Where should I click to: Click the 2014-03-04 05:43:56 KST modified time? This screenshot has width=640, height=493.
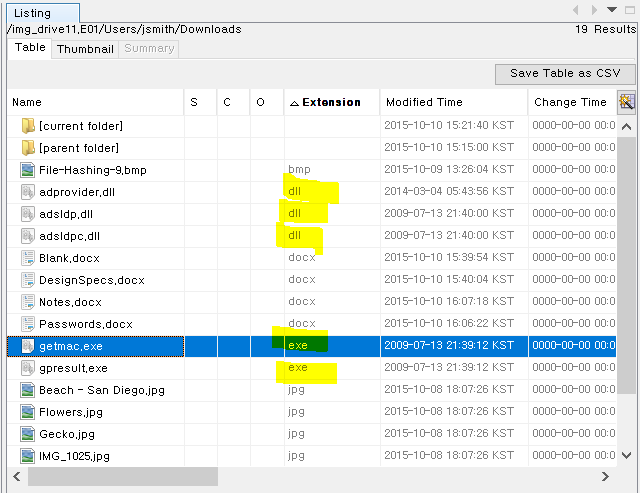point(449,191)
